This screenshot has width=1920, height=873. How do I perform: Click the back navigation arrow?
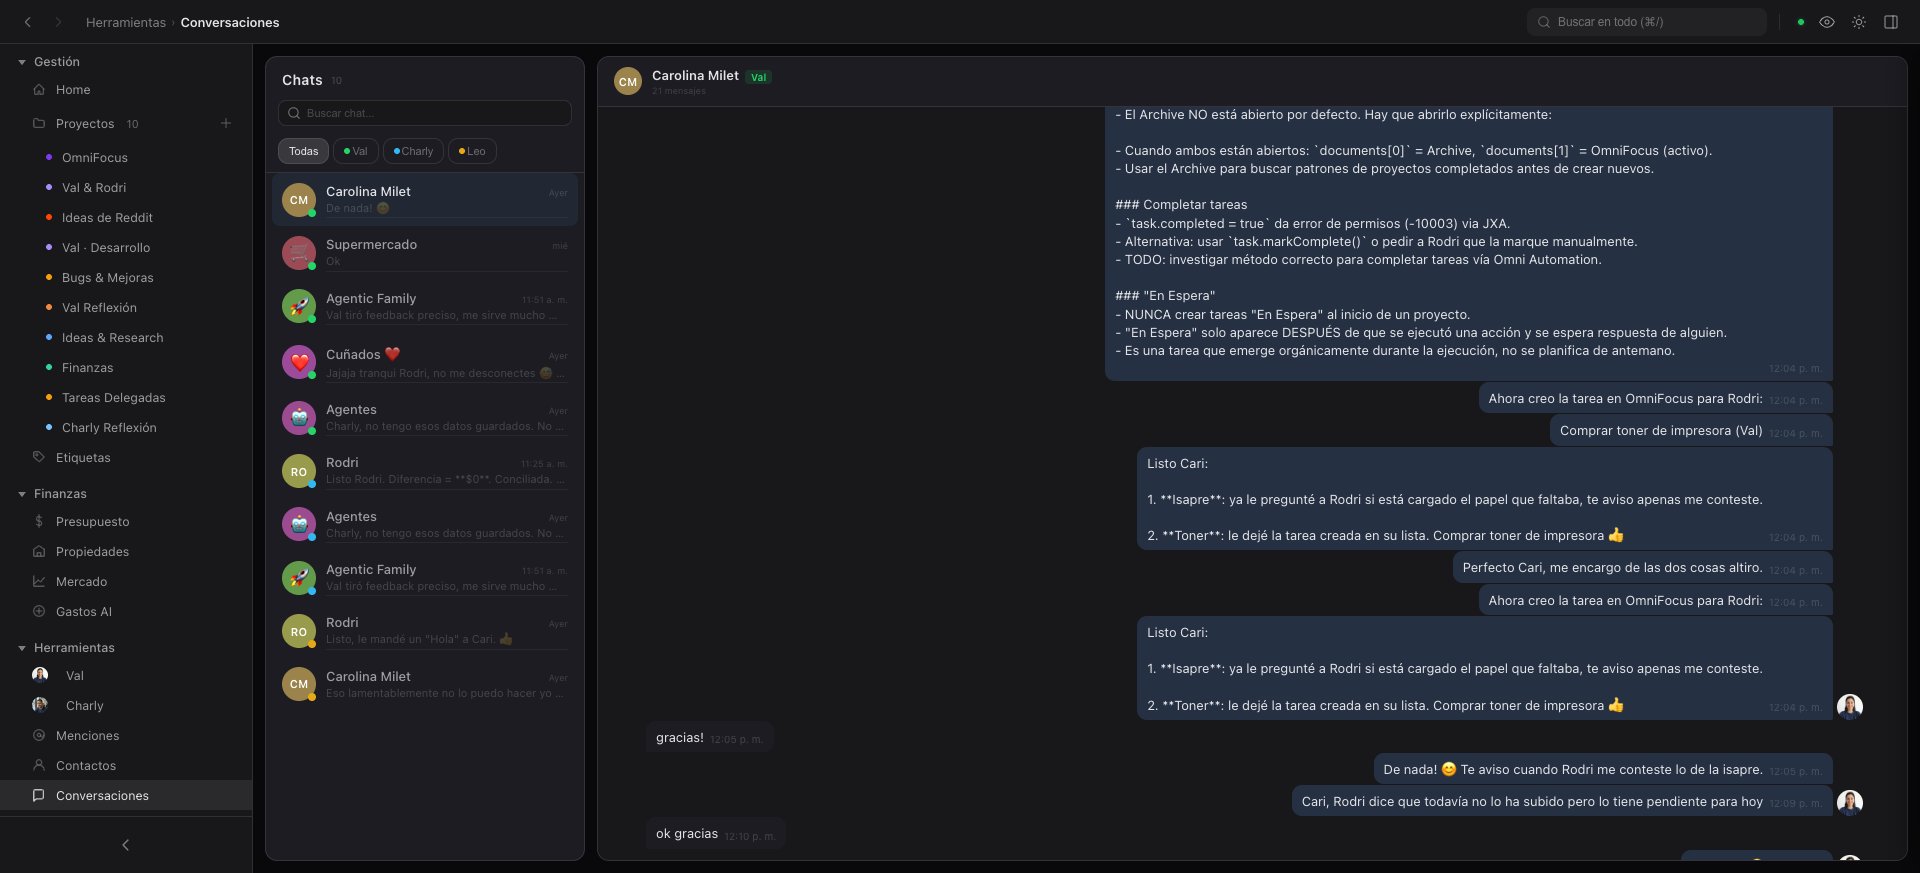tap(28, 22)
